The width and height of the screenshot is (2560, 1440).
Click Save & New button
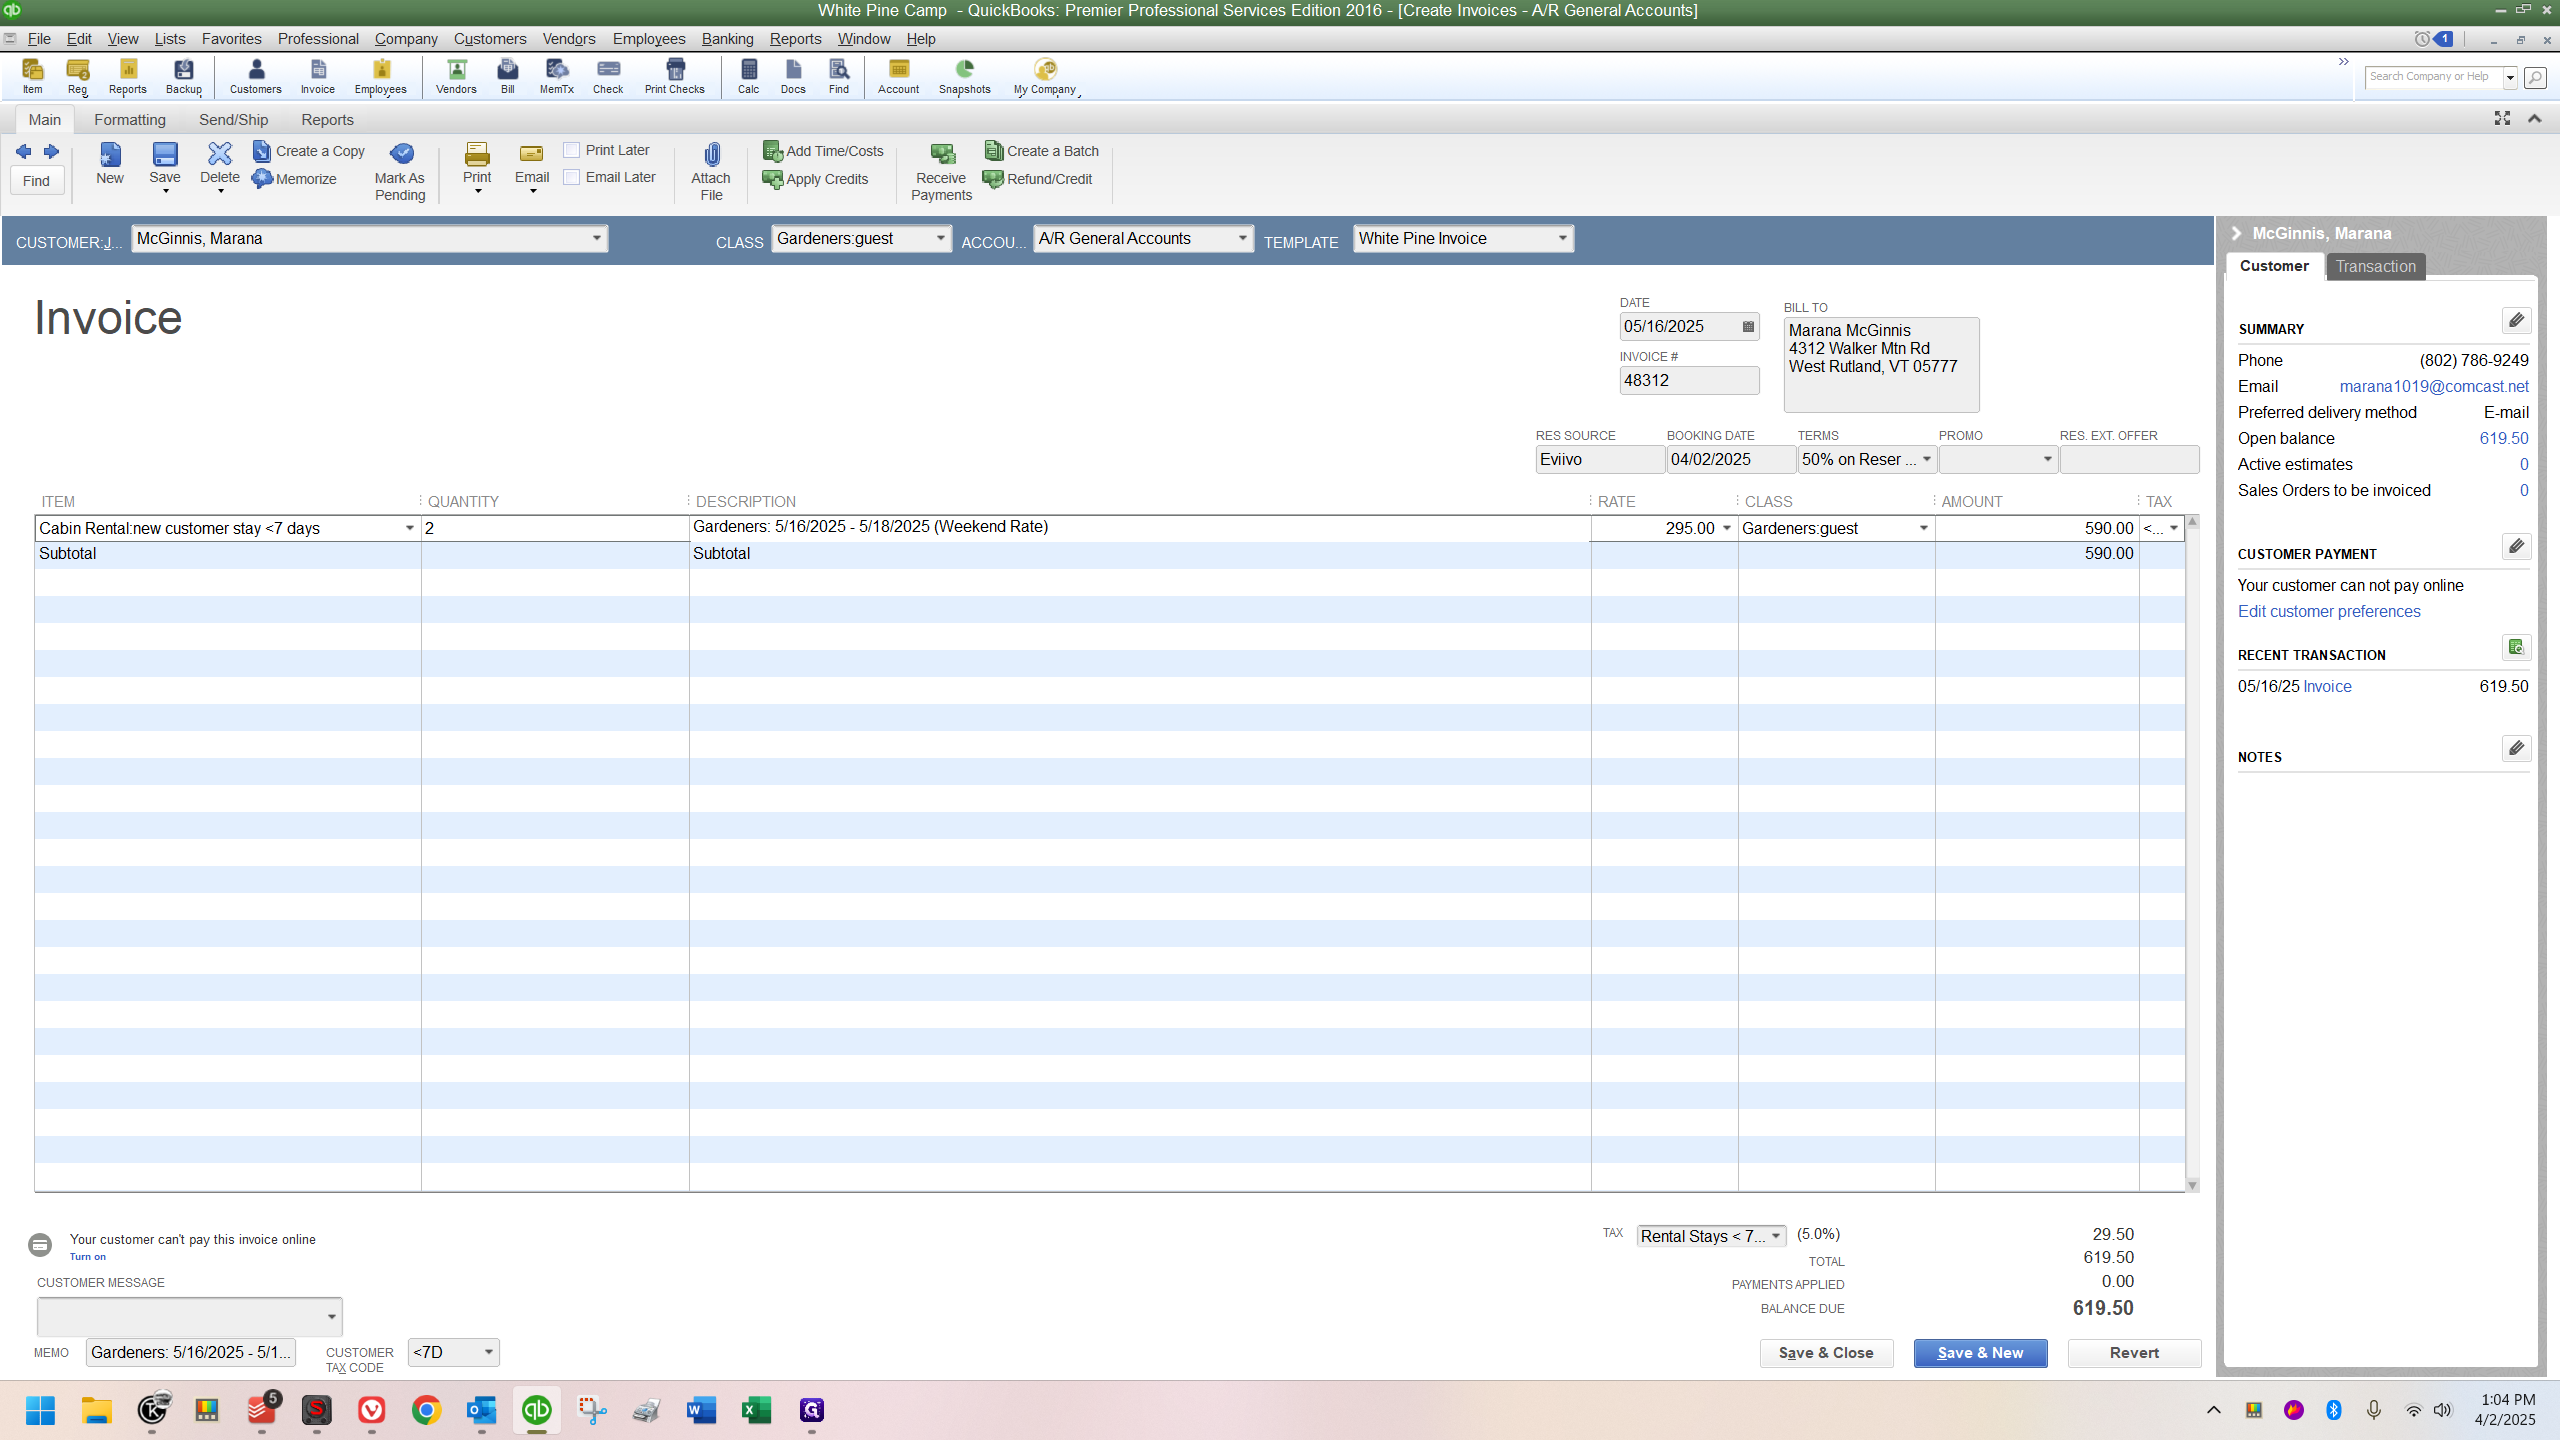coord(1980,1353)
